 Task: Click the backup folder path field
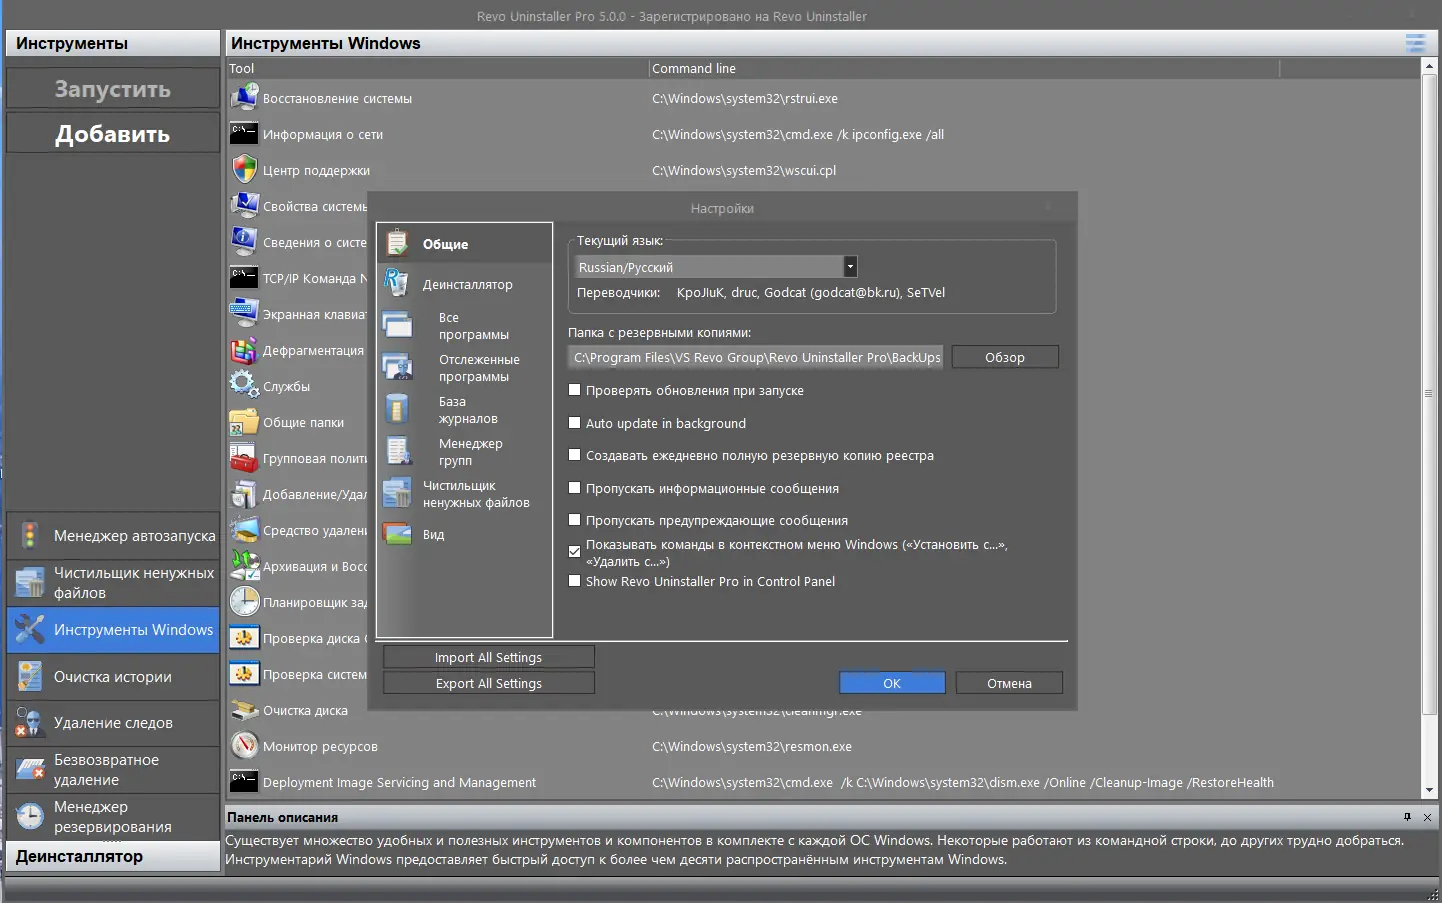point(756,357)
